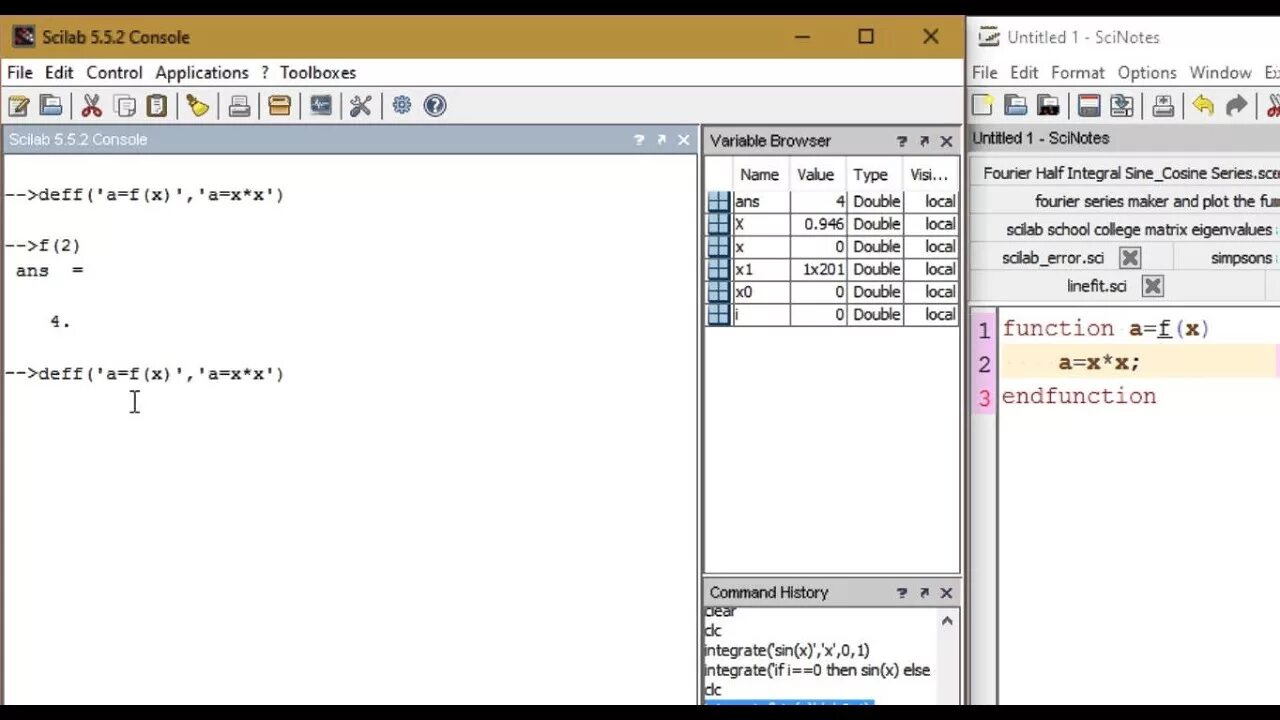Click the Command History help question mark
Image resolution: width=1280 pixels, height=720 pixels.
902,593
